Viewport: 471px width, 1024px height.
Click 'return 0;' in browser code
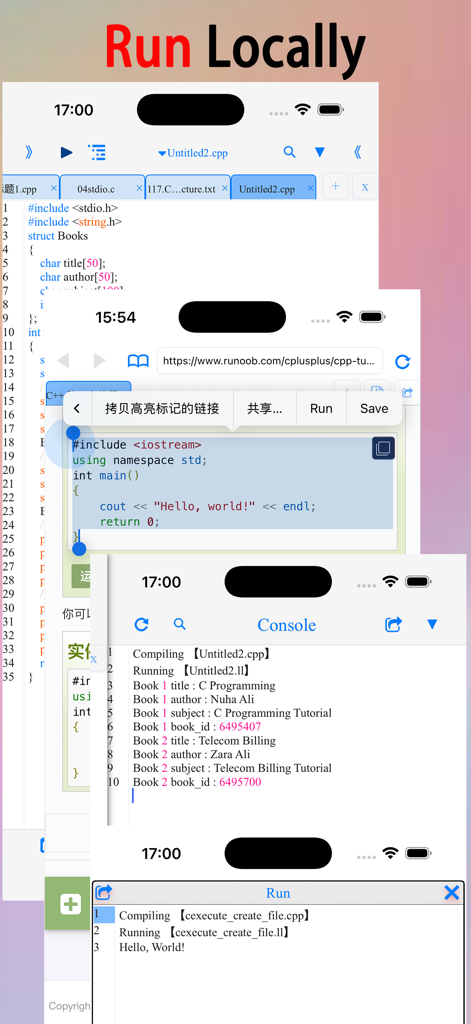129,522
